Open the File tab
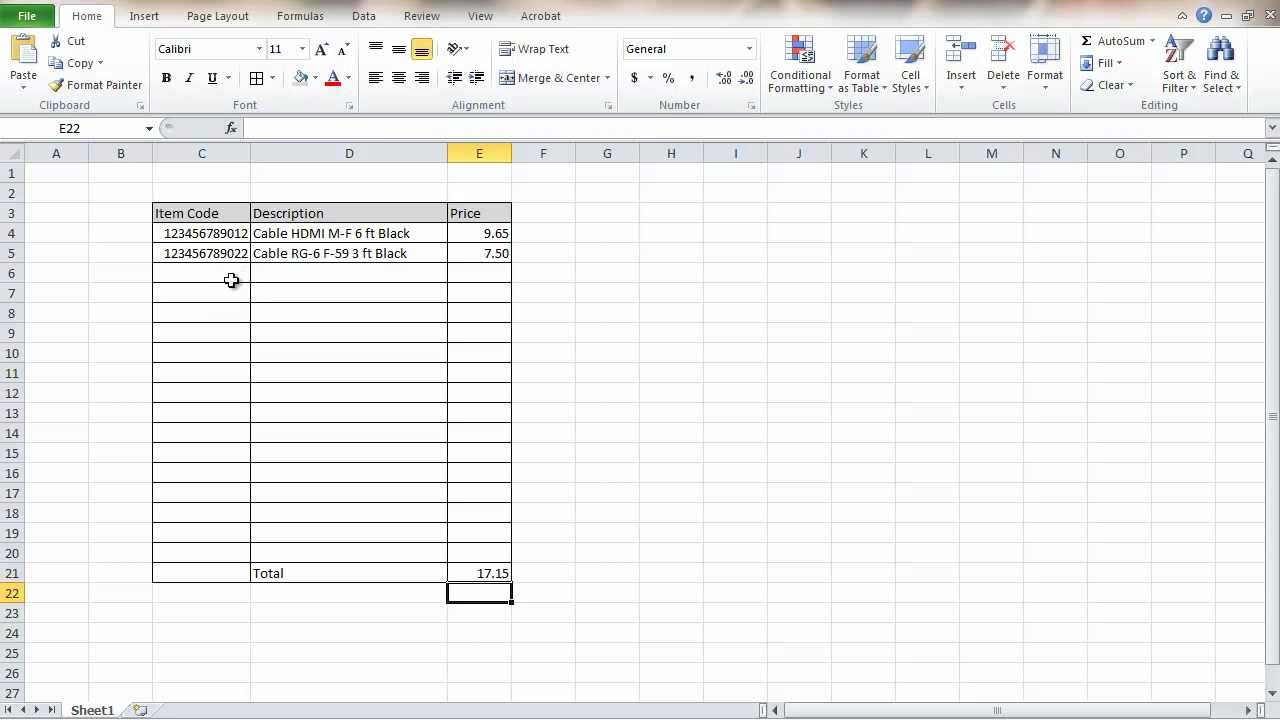This screenshot has height=720, width=1280. coord(27,16)
